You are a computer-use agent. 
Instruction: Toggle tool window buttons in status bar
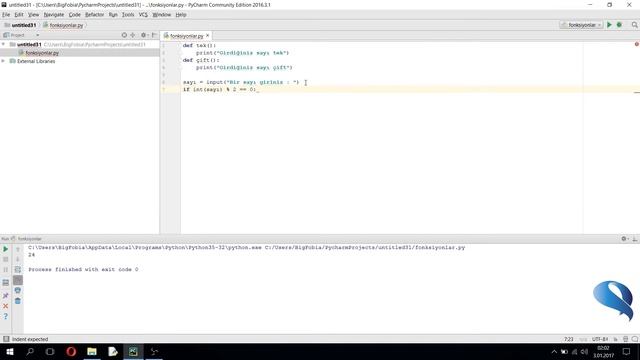point(6,339)
